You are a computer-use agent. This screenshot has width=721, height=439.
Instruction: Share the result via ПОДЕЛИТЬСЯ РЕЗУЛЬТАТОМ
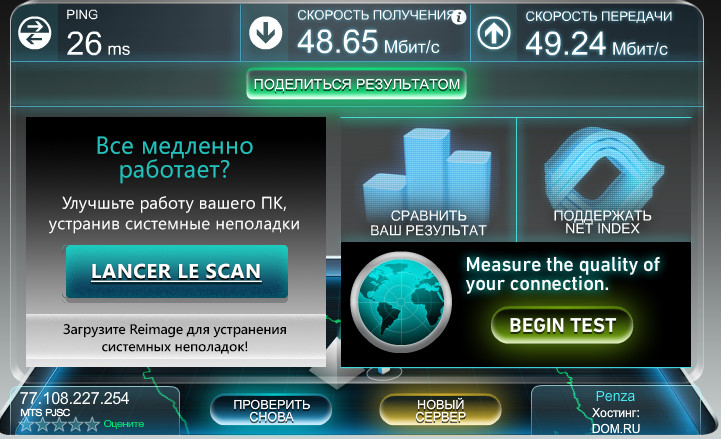pyautogui.click(x=357, y=84)
